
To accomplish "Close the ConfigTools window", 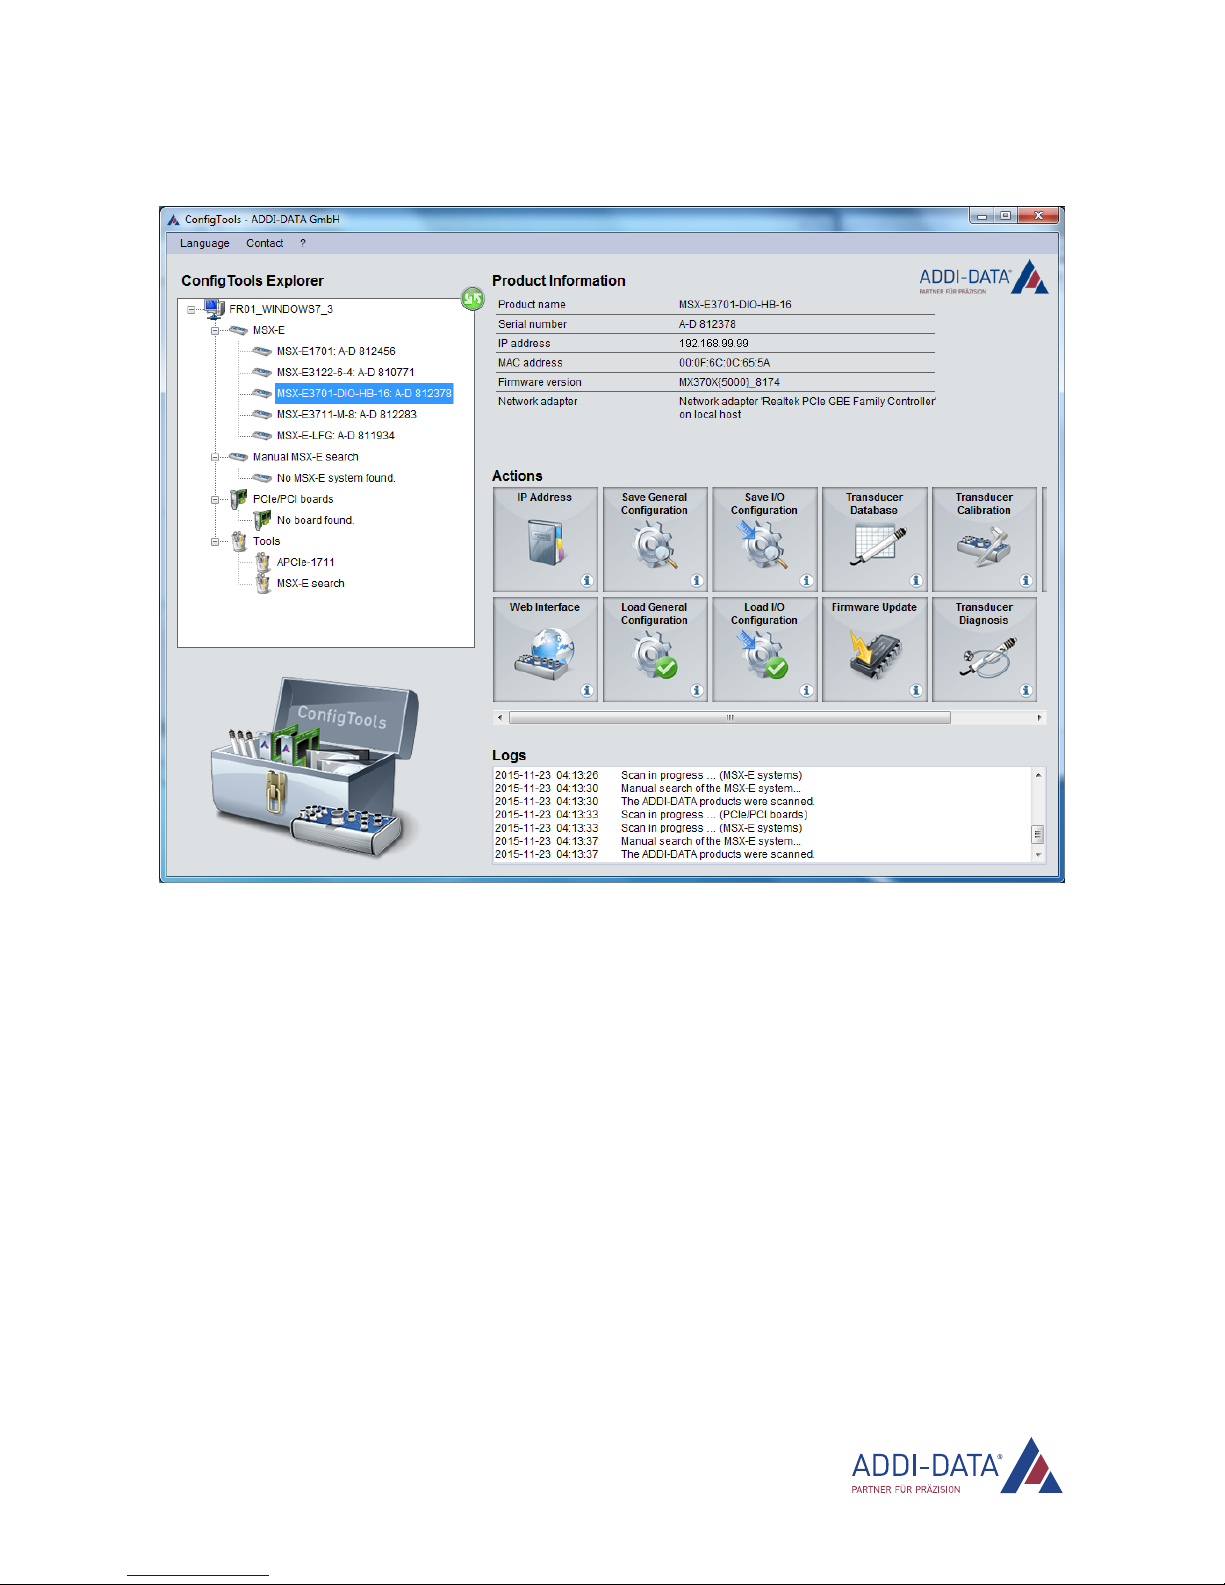I will click(1039, 216).
